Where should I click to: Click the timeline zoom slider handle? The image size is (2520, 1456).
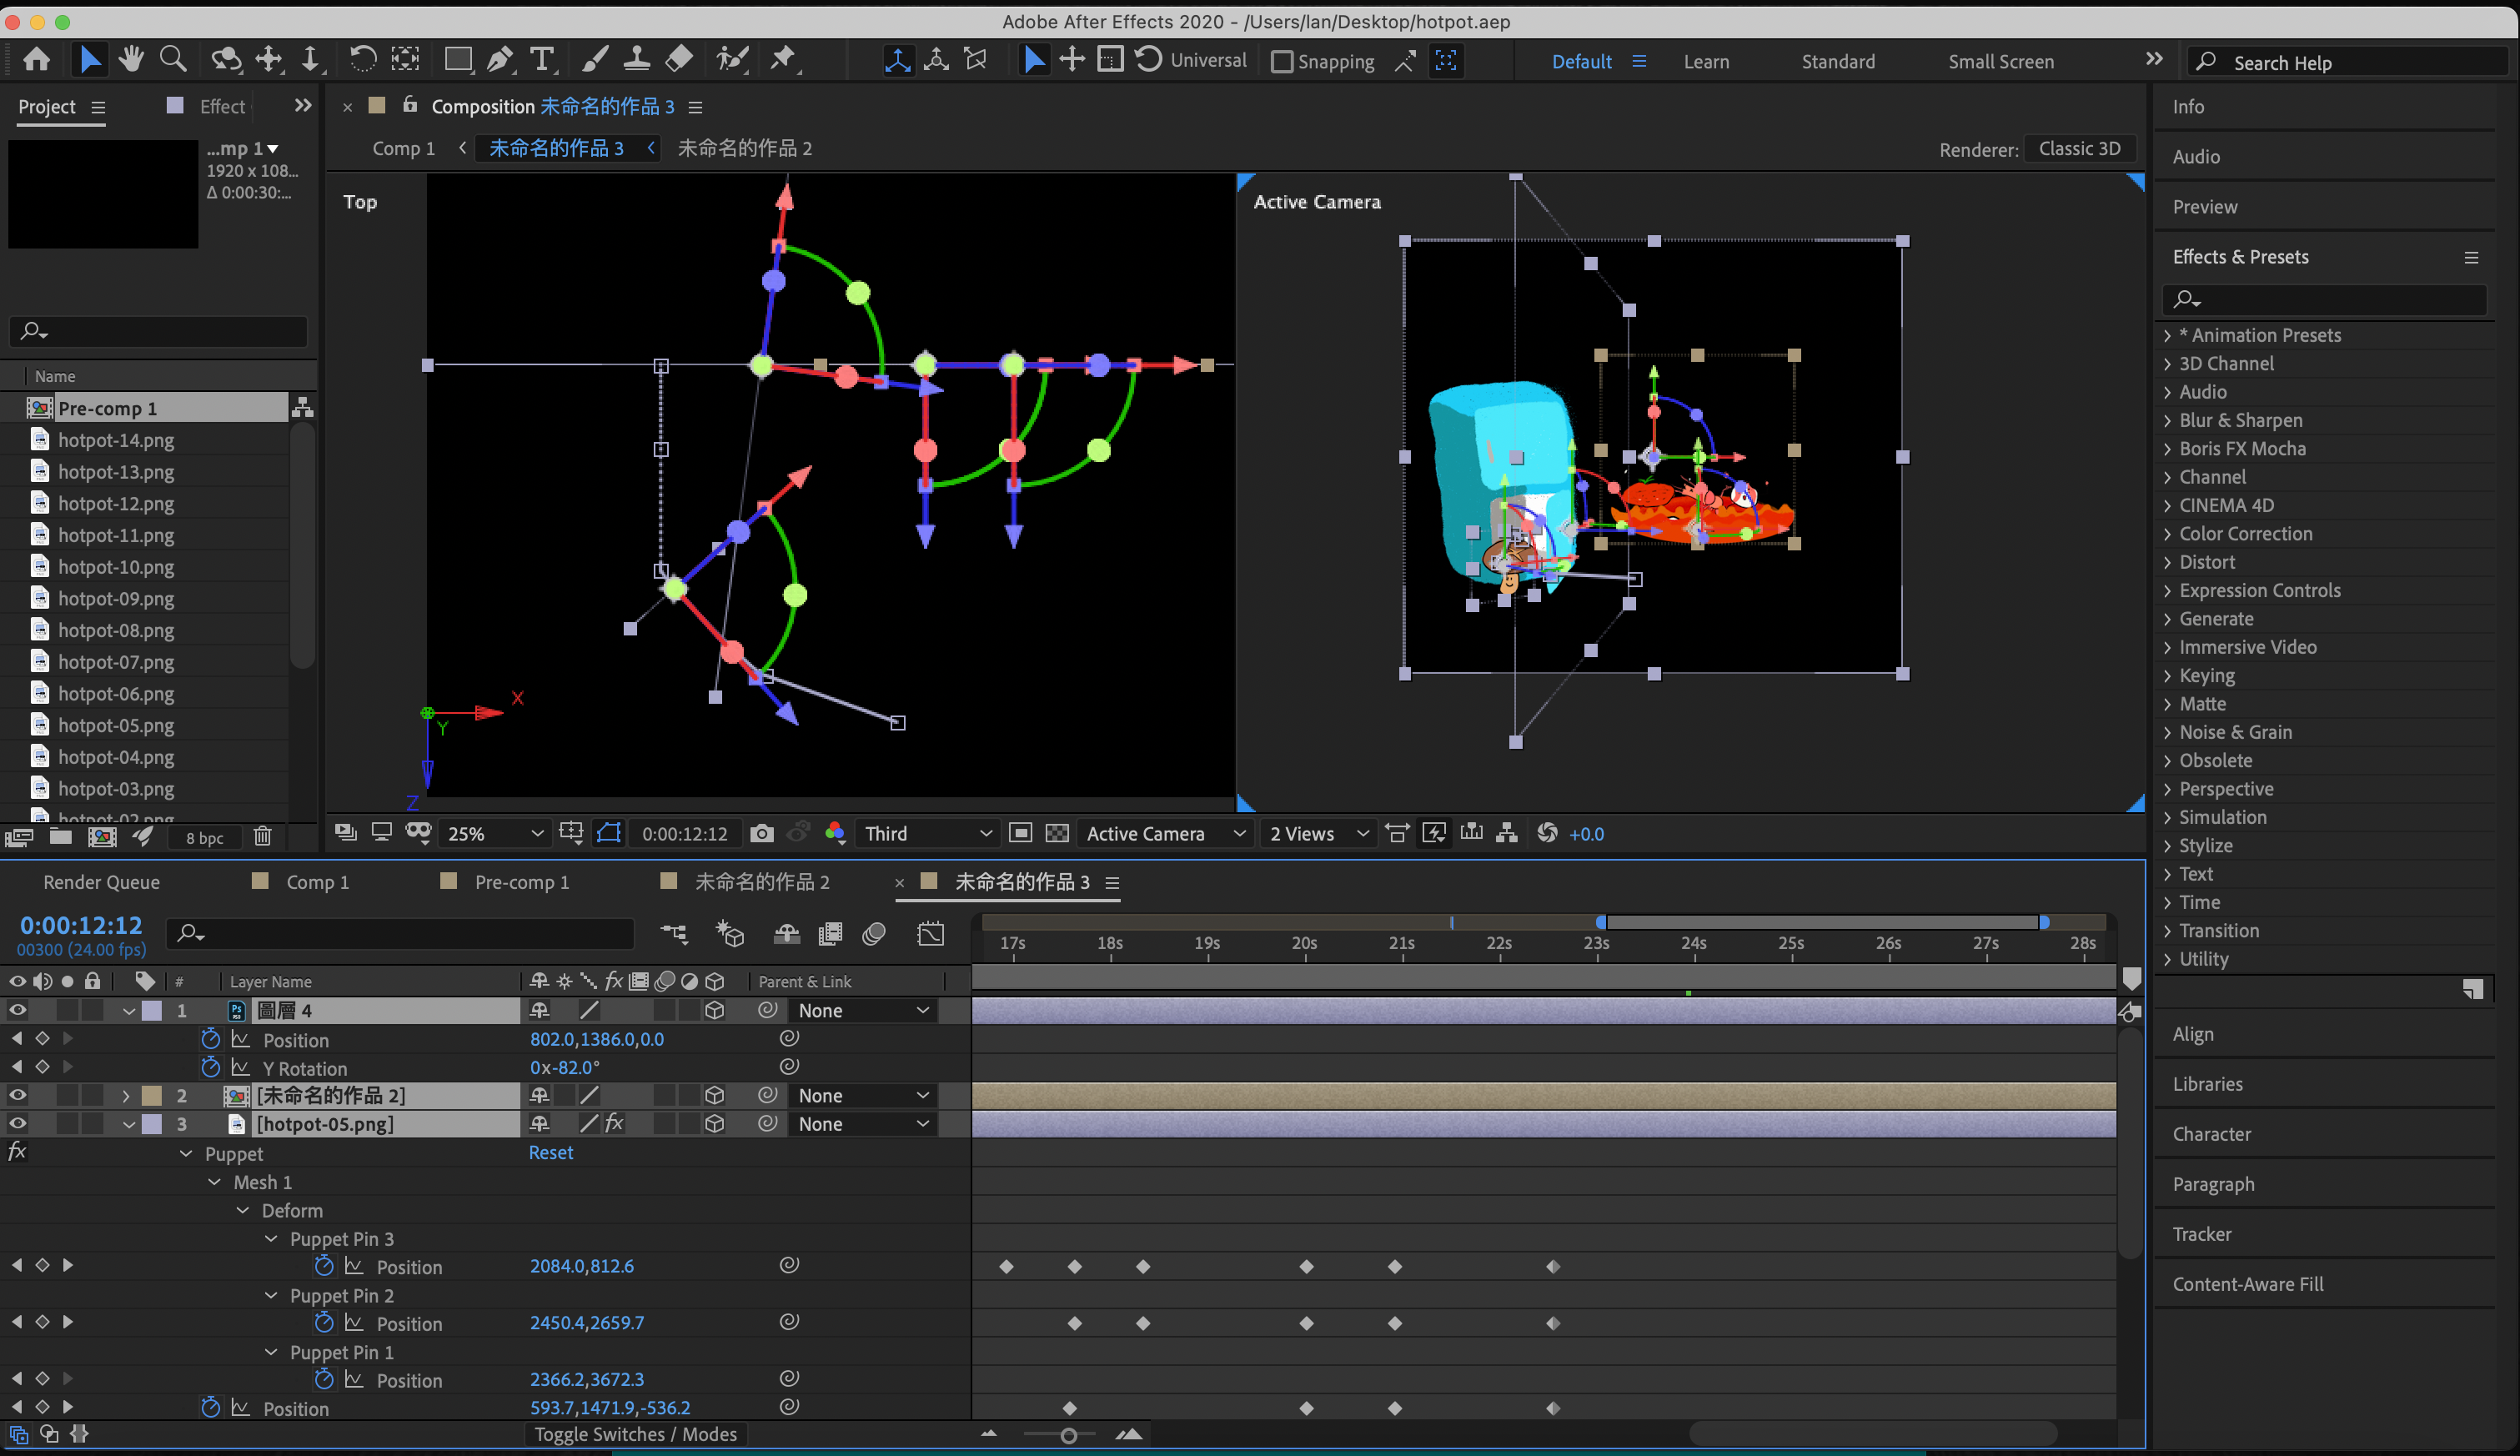pyautogui.click(x=1068, y=1435)
